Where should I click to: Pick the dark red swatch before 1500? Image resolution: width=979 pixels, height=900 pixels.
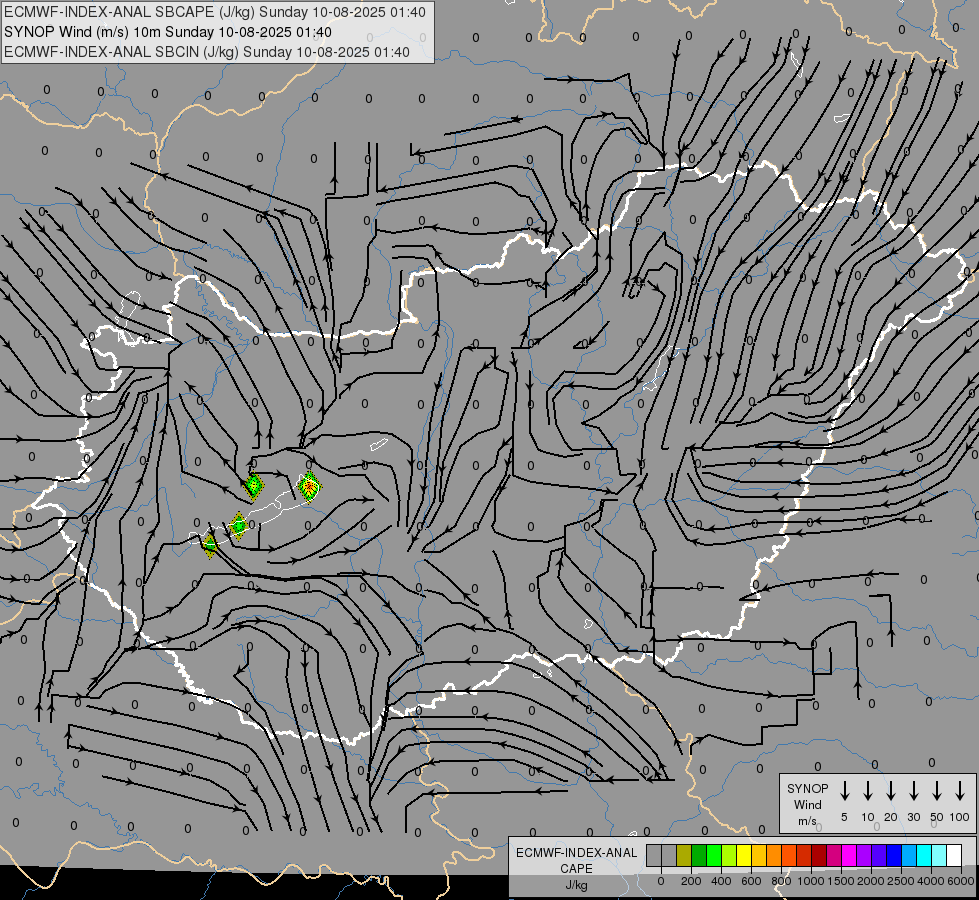click(x=819, y=855)
